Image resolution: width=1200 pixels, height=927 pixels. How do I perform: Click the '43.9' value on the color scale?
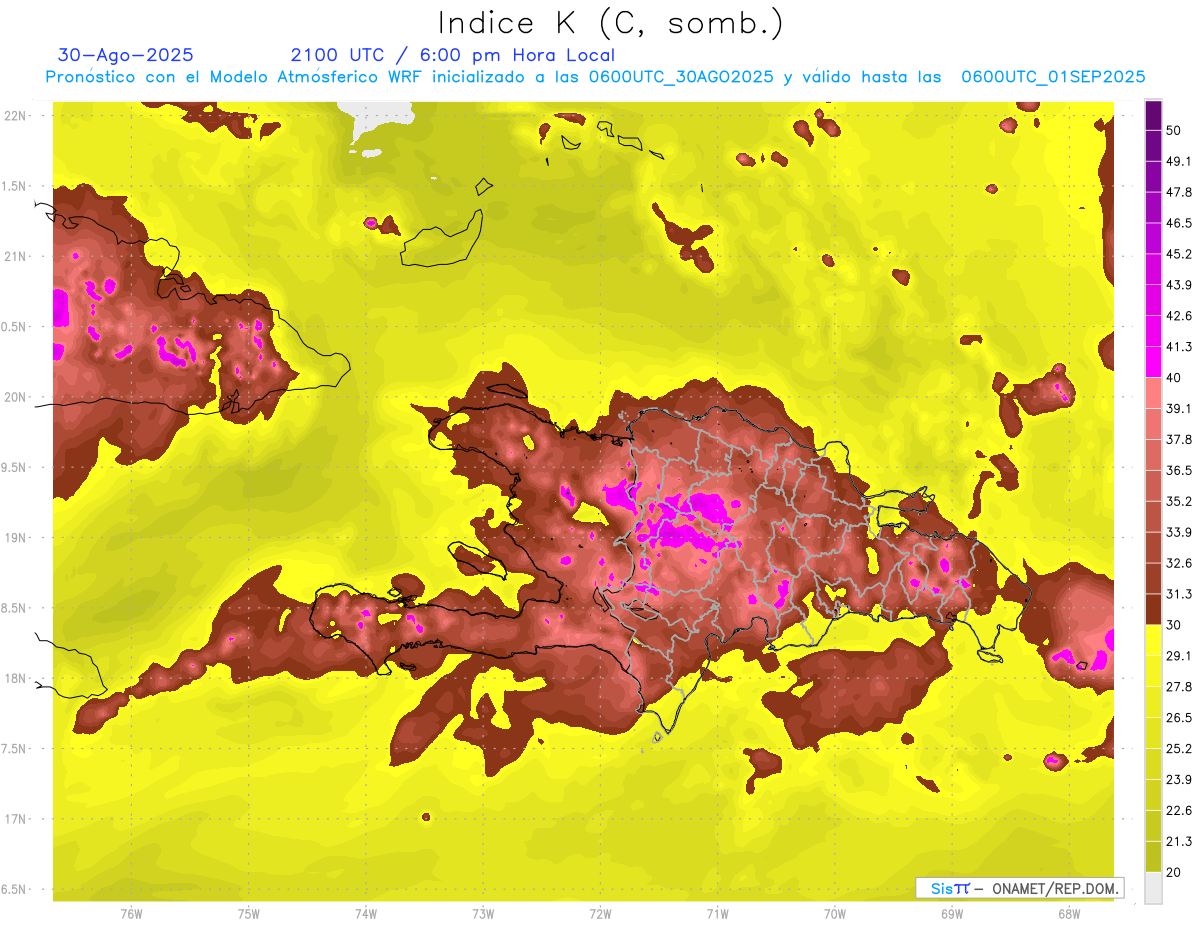pos(1179,285)
